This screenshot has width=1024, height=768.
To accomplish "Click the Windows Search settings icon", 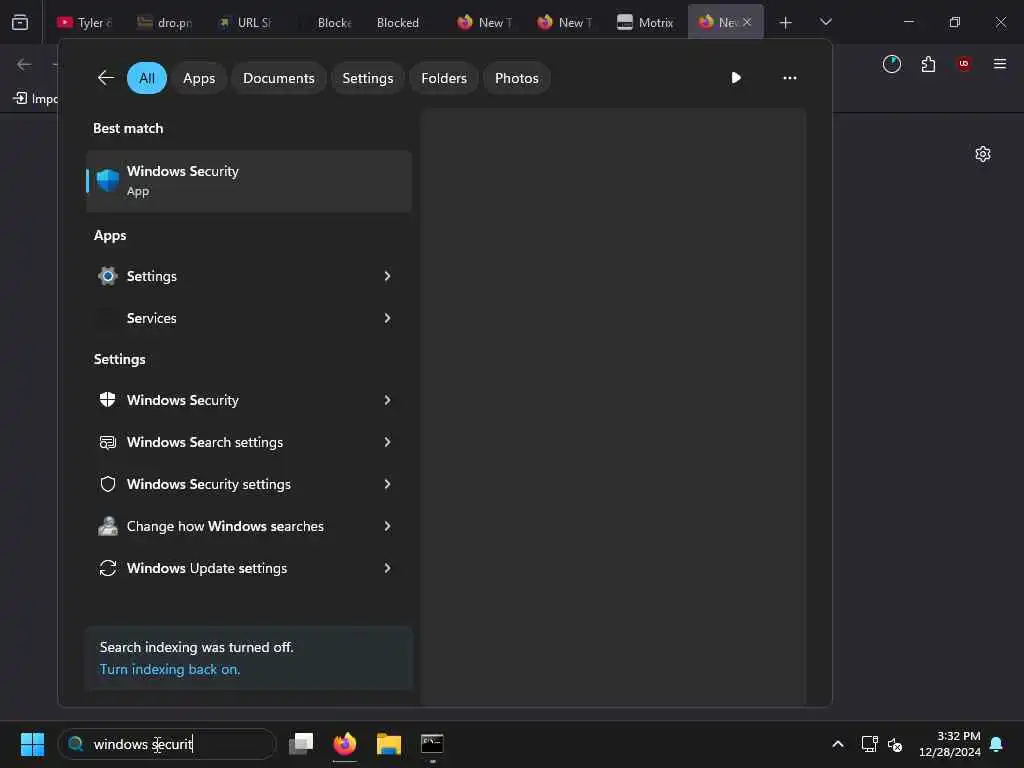I will point(108,442).
